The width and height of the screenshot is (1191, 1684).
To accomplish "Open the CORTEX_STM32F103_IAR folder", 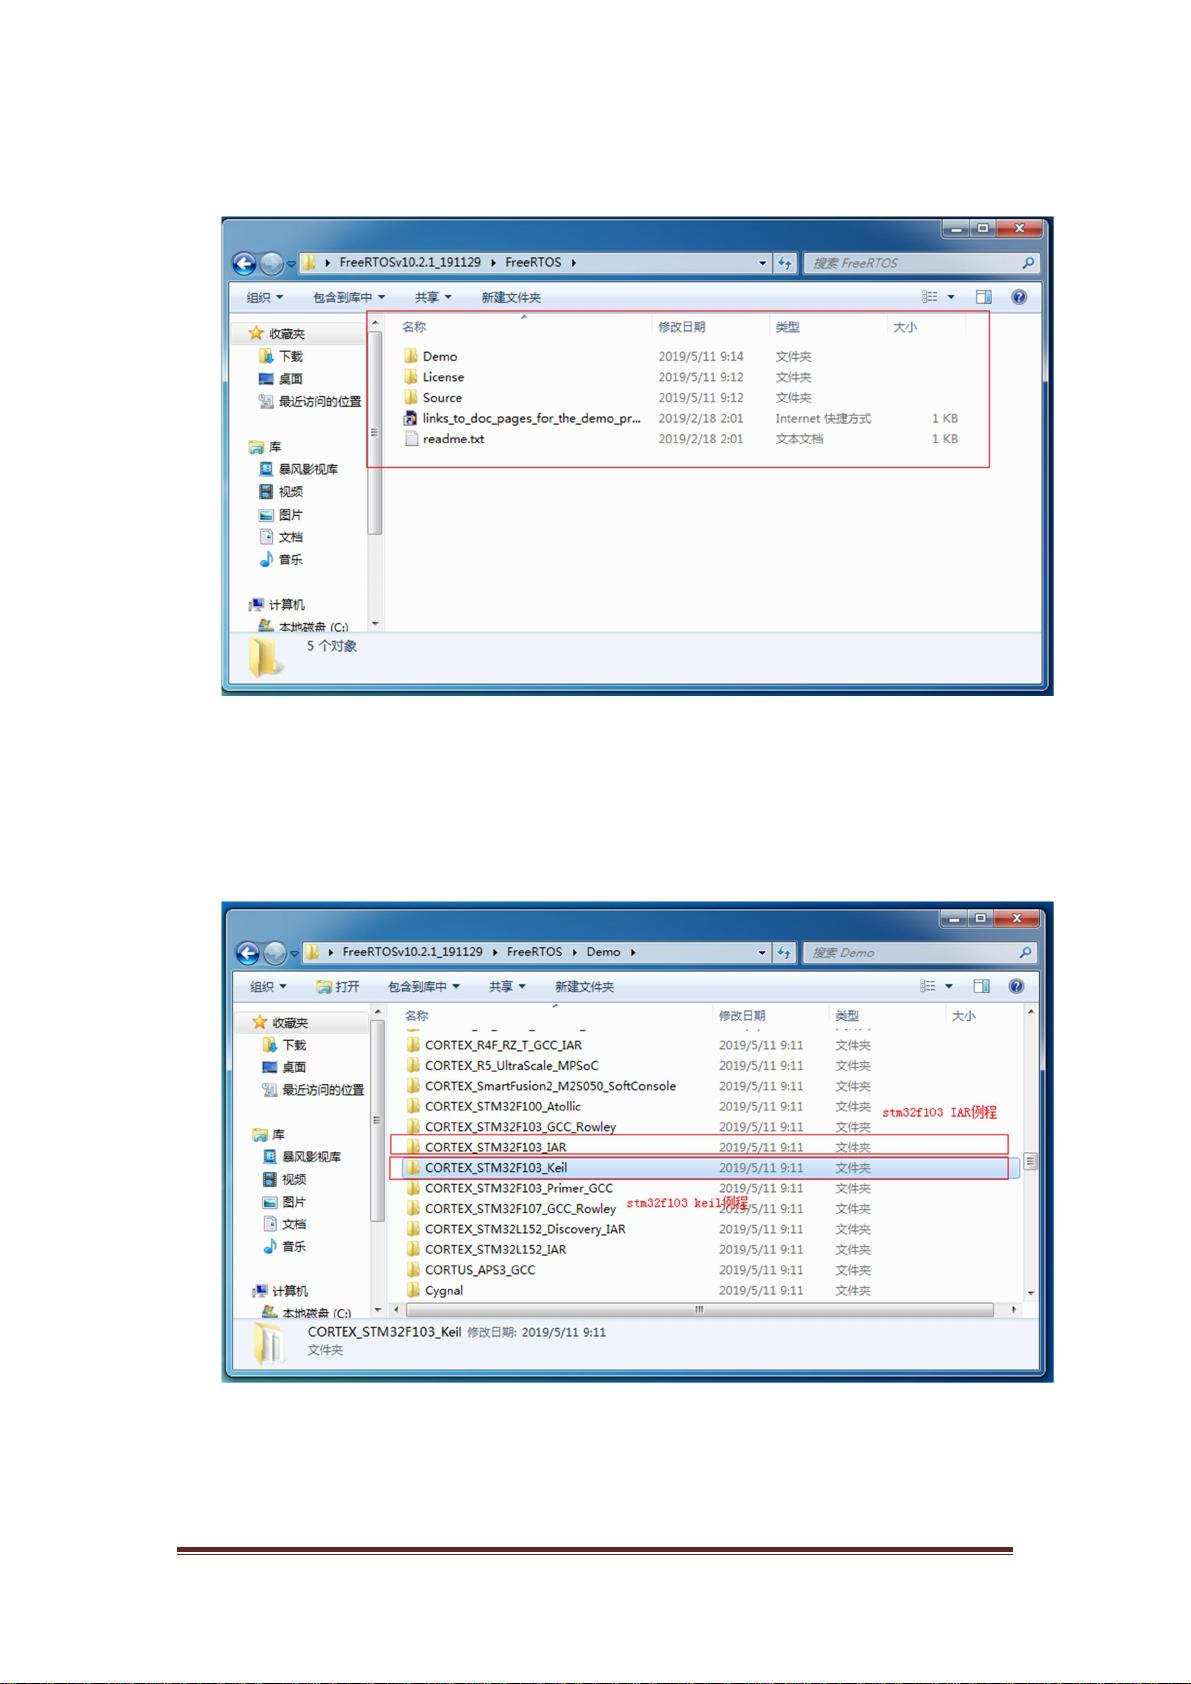I will tap(495, 1147).
